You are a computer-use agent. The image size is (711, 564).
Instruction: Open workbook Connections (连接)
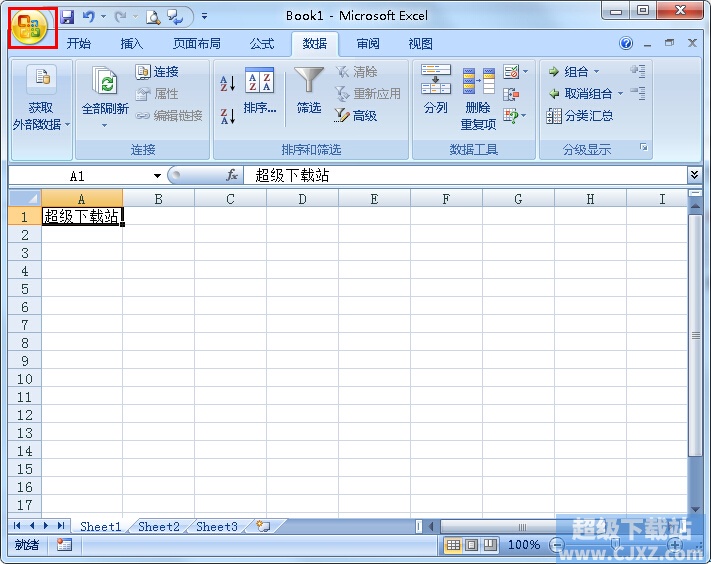(157, 72)
